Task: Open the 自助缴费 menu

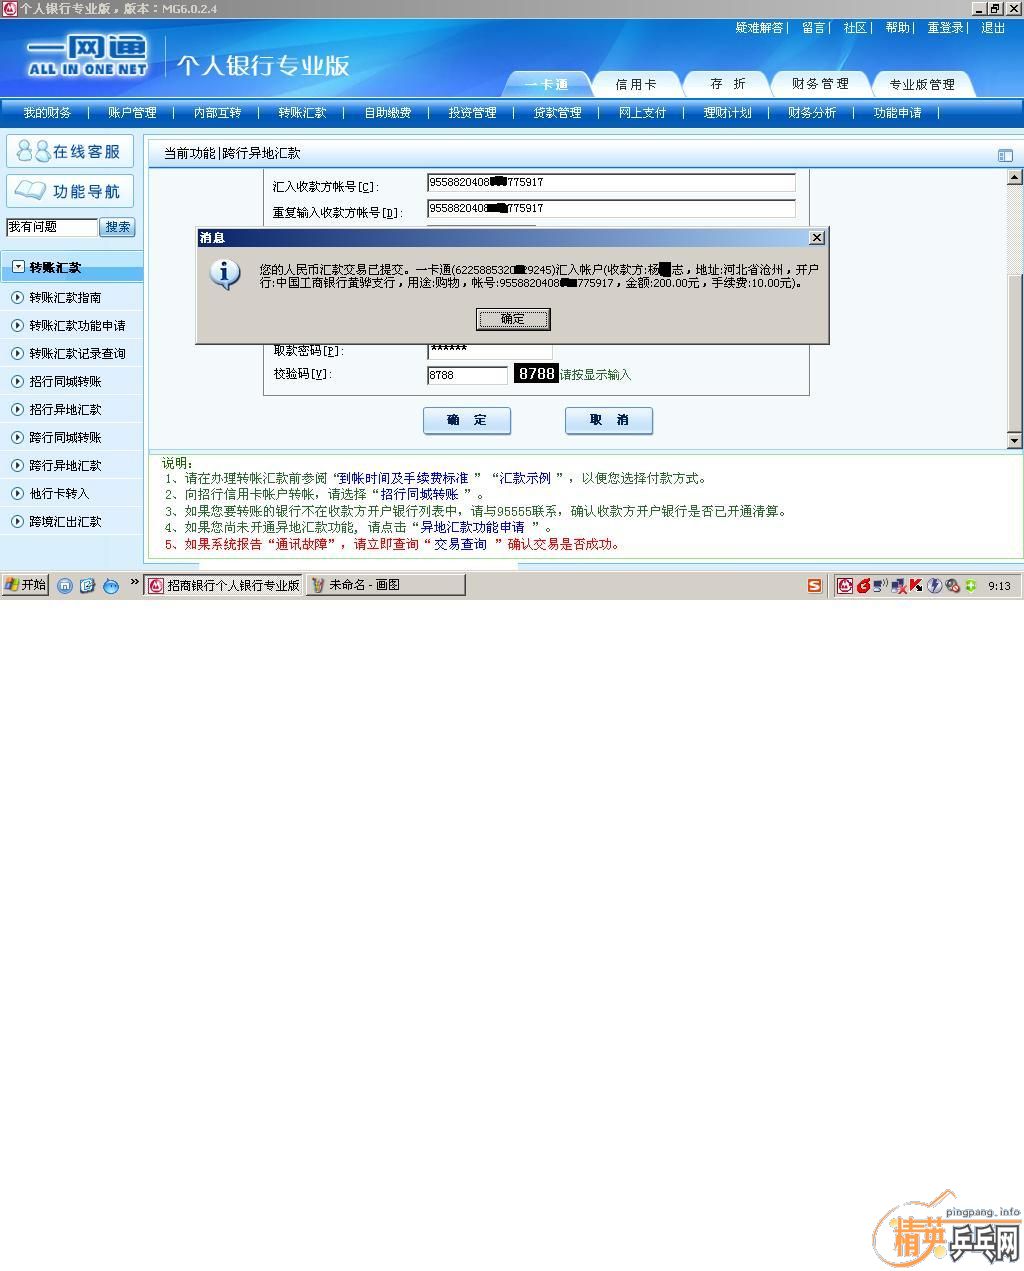Action: 387,113
